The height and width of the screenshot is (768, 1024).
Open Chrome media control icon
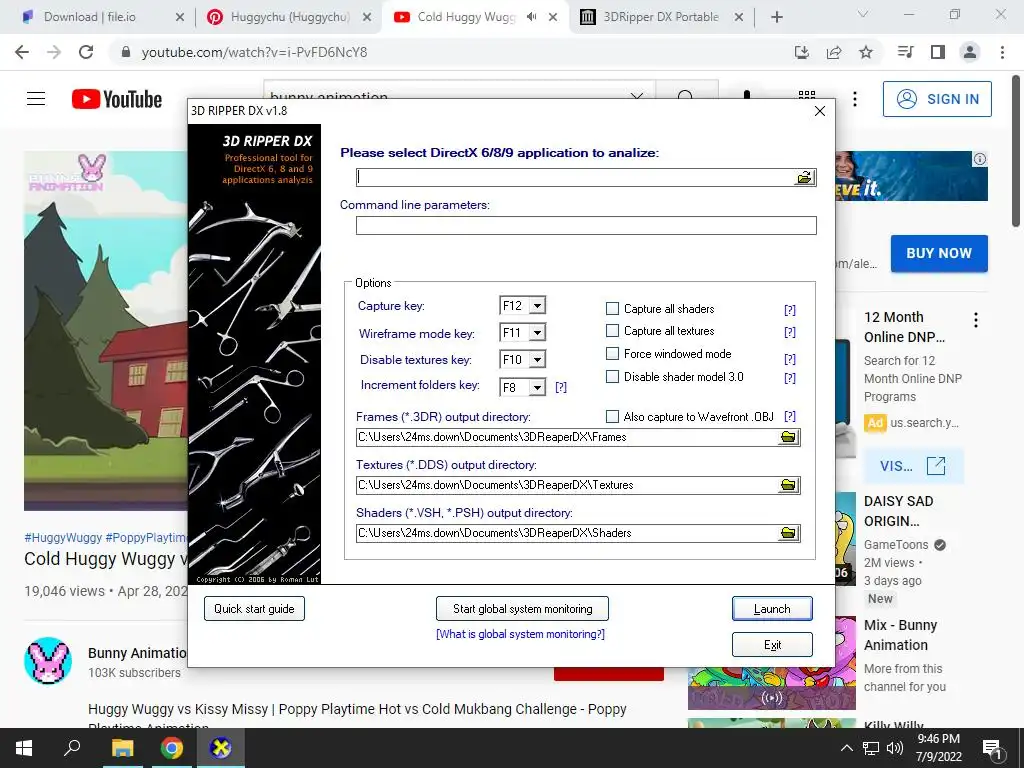906,52
